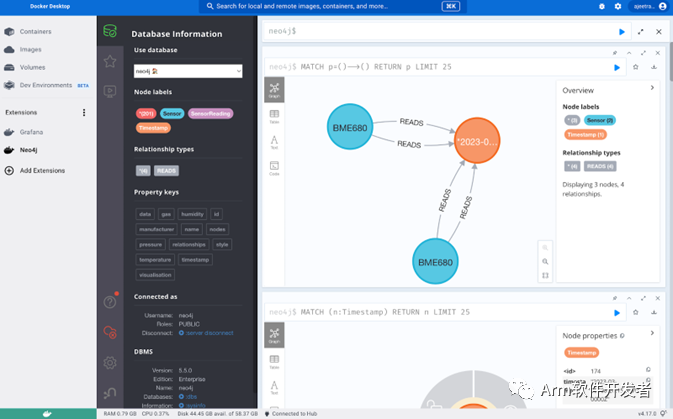The width and height of the screenshot is (673, 419).
Task: Open Volumes in Docker Desktop sidebar
Action: click(x=32, y=67)
